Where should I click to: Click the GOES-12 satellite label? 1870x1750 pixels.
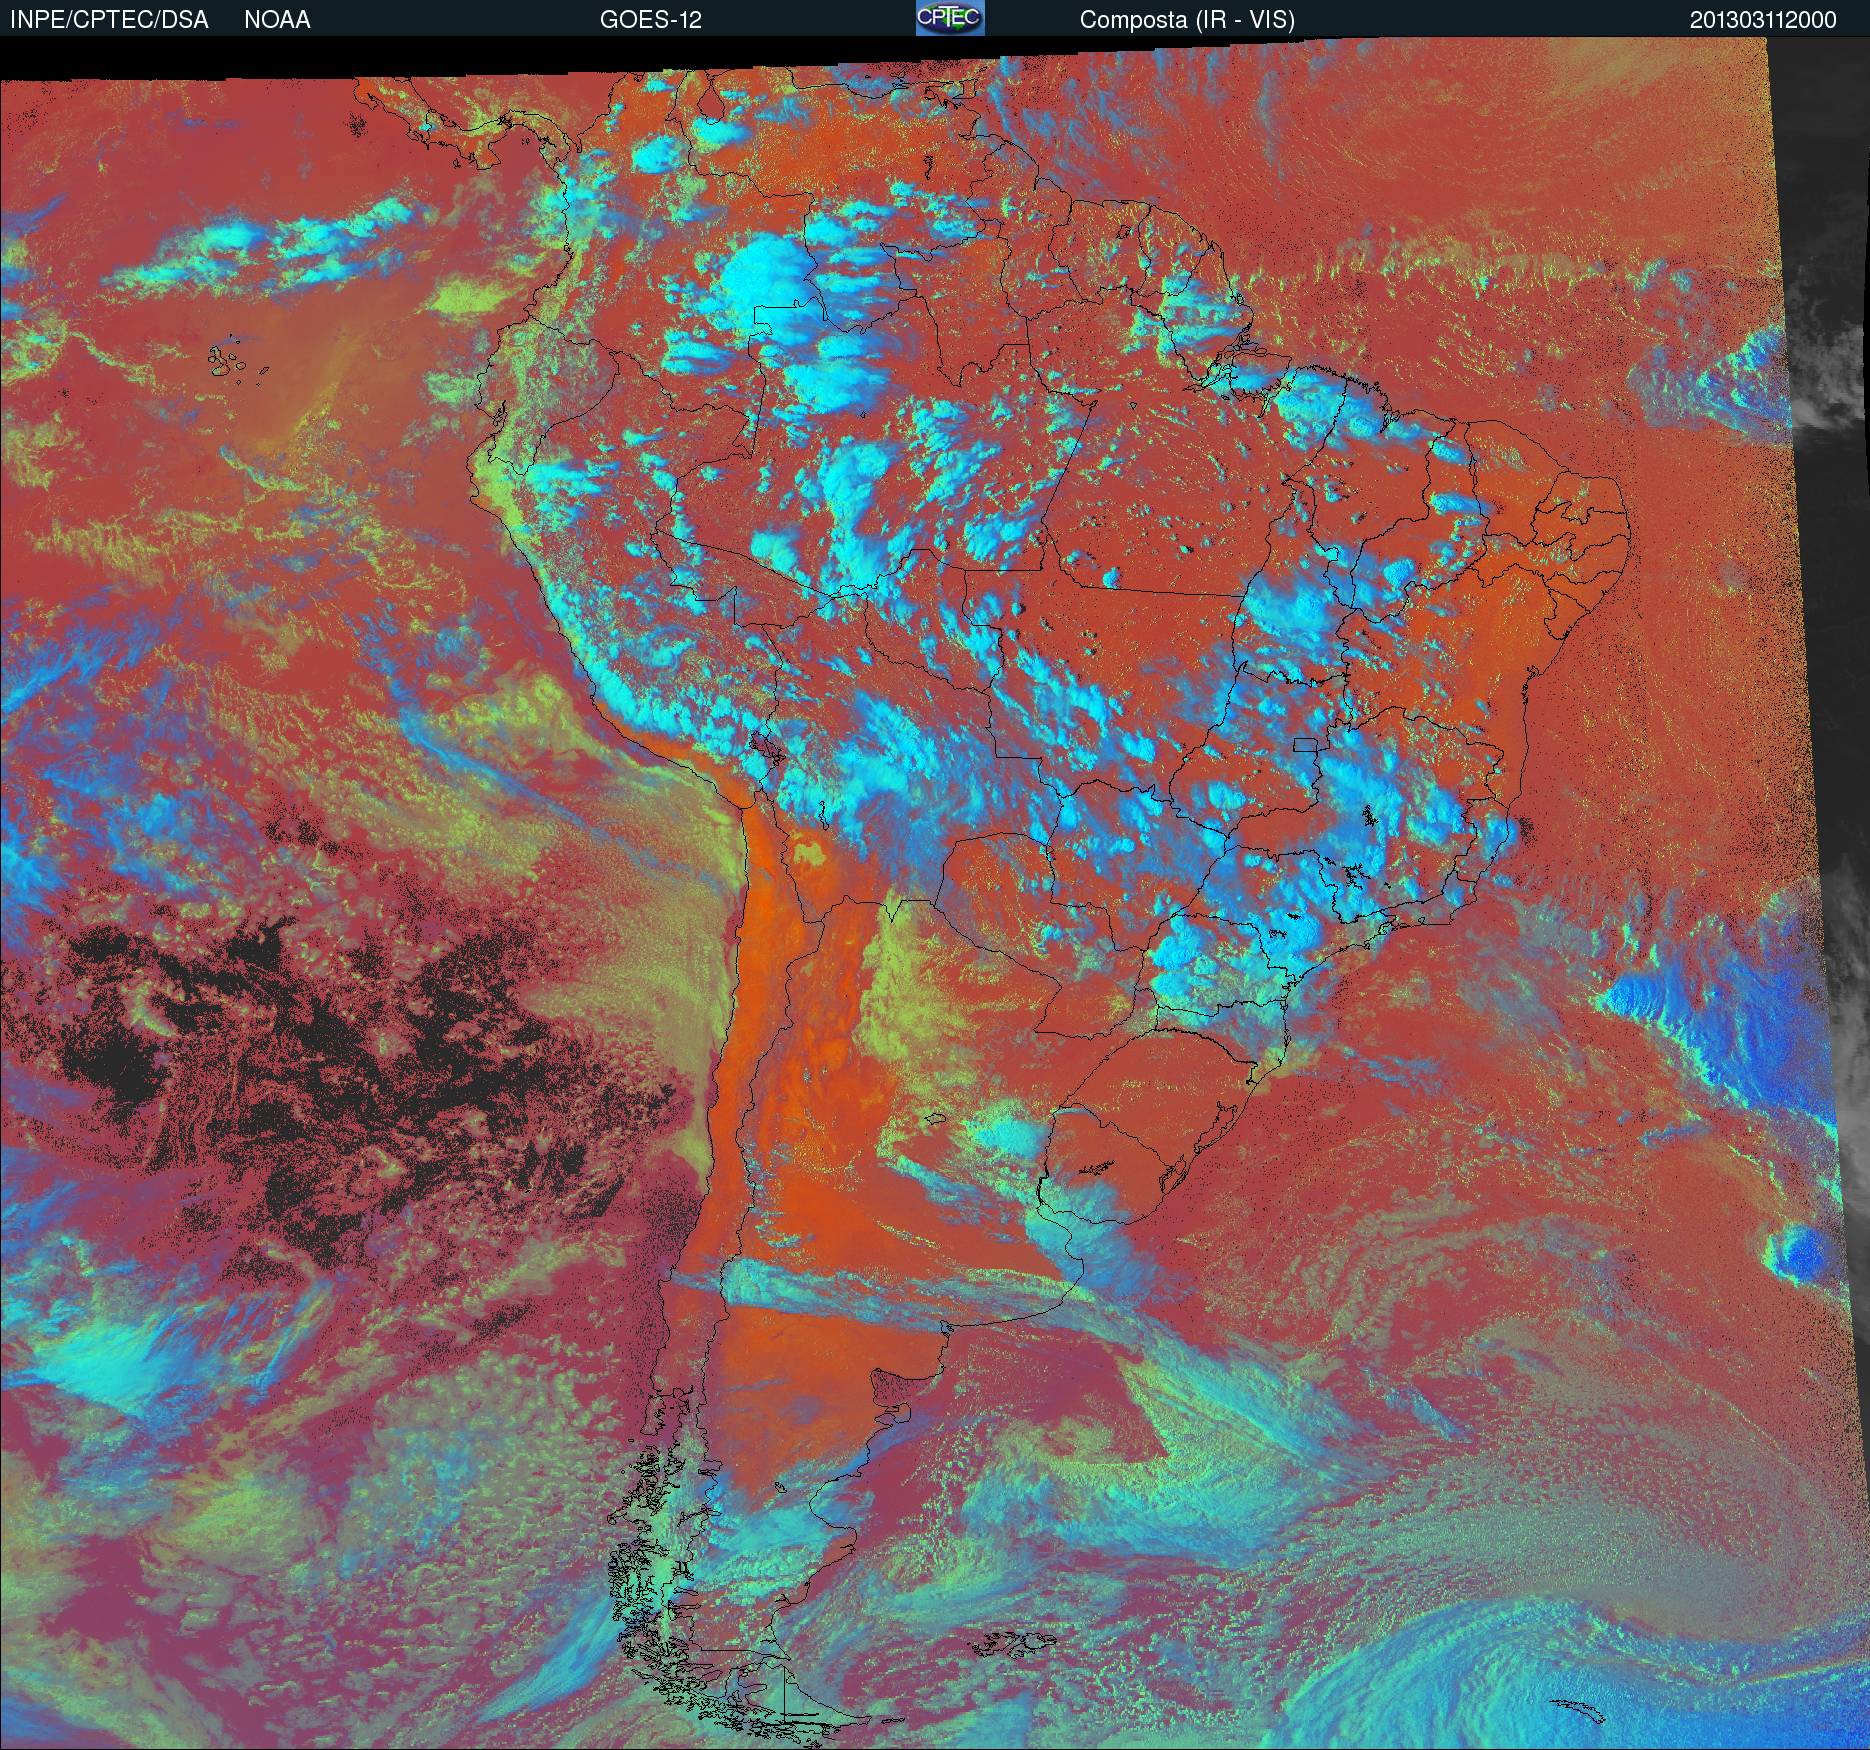650,20
